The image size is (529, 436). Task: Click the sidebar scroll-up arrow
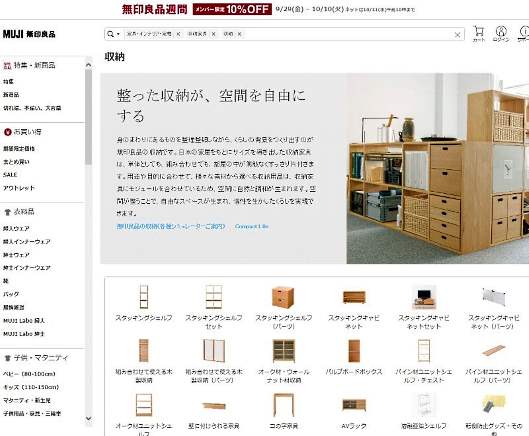88,65
